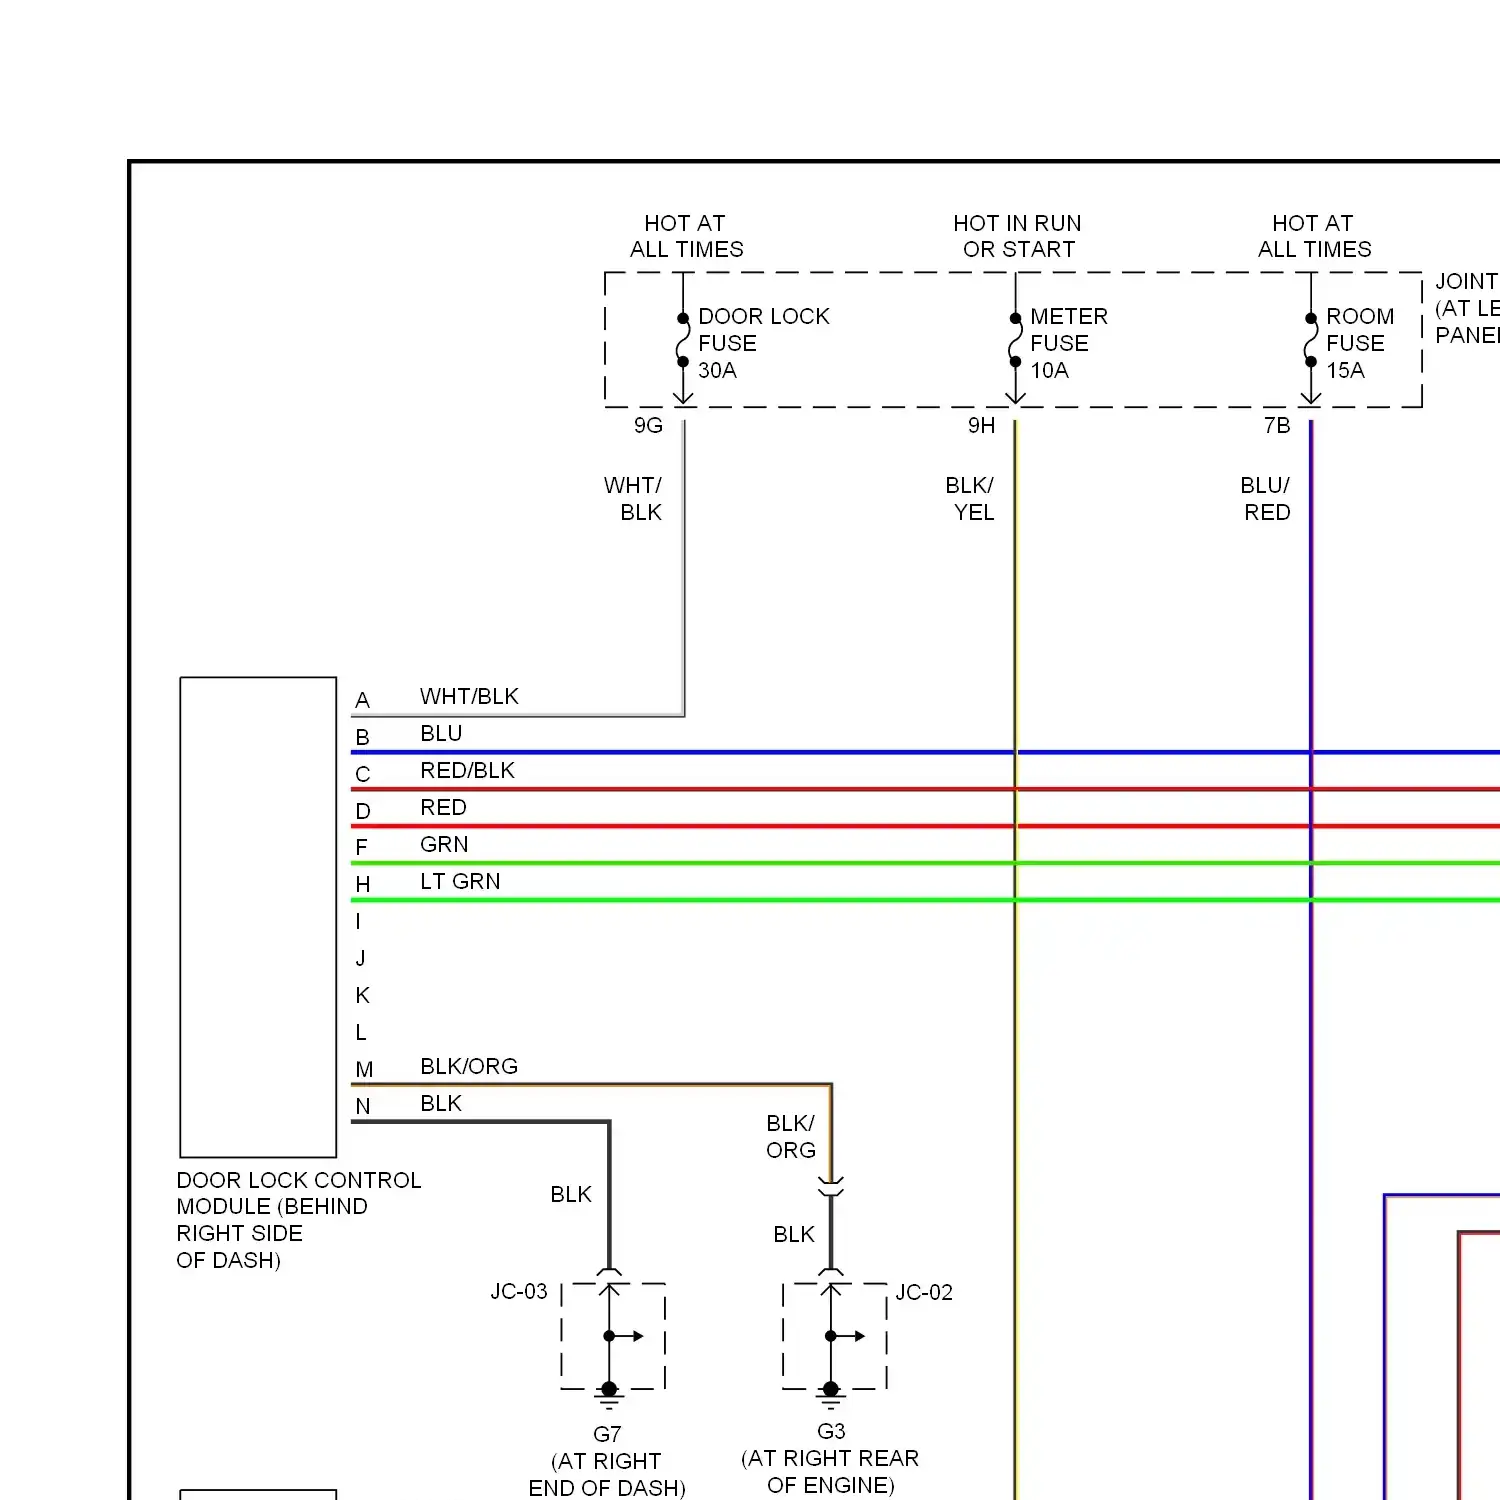Click connector terminal label 9G
Screen dimensions: 1500x1500
click(648, 426)
